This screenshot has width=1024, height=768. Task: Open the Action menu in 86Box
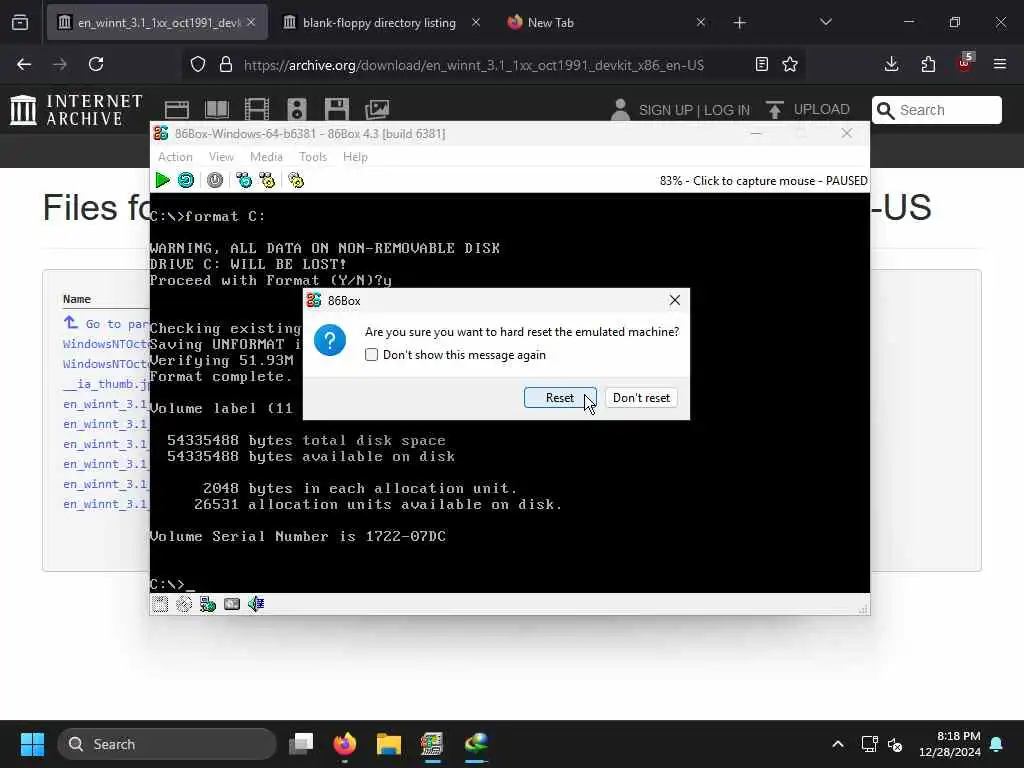coord(175,157)
